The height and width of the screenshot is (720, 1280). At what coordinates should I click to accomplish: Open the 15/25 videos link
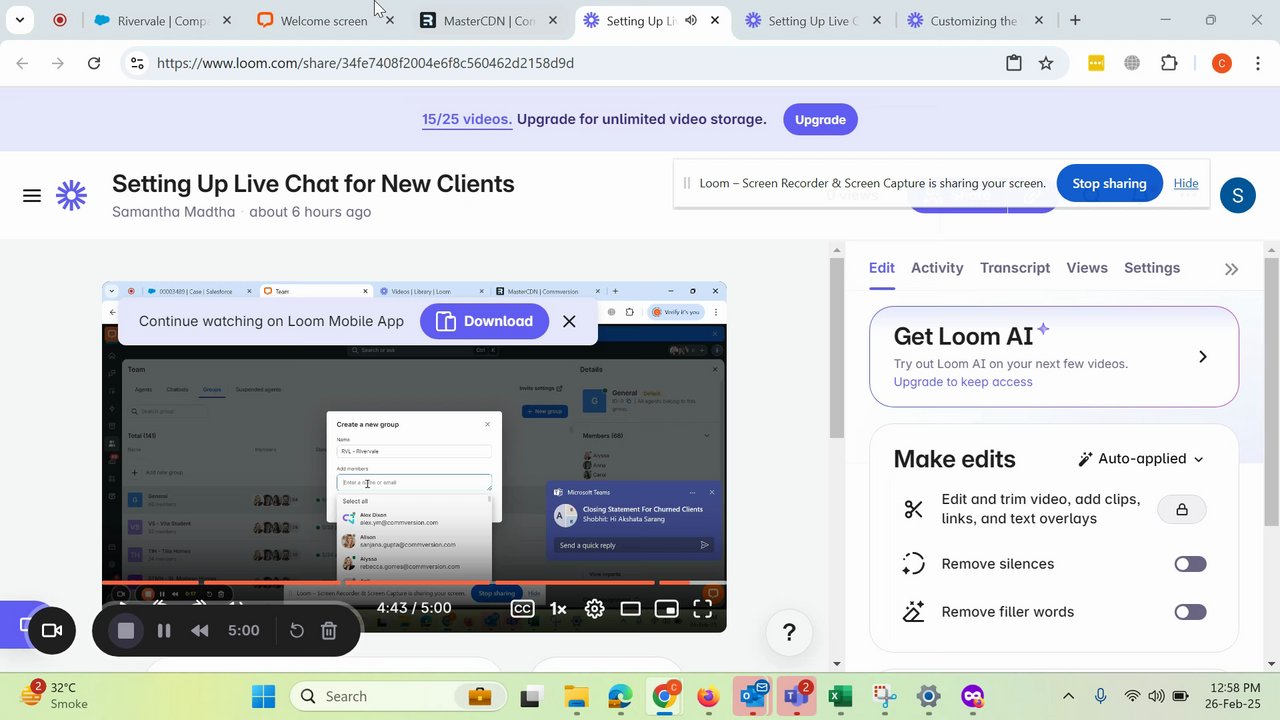pyautogui.click(x=467, y=119)
